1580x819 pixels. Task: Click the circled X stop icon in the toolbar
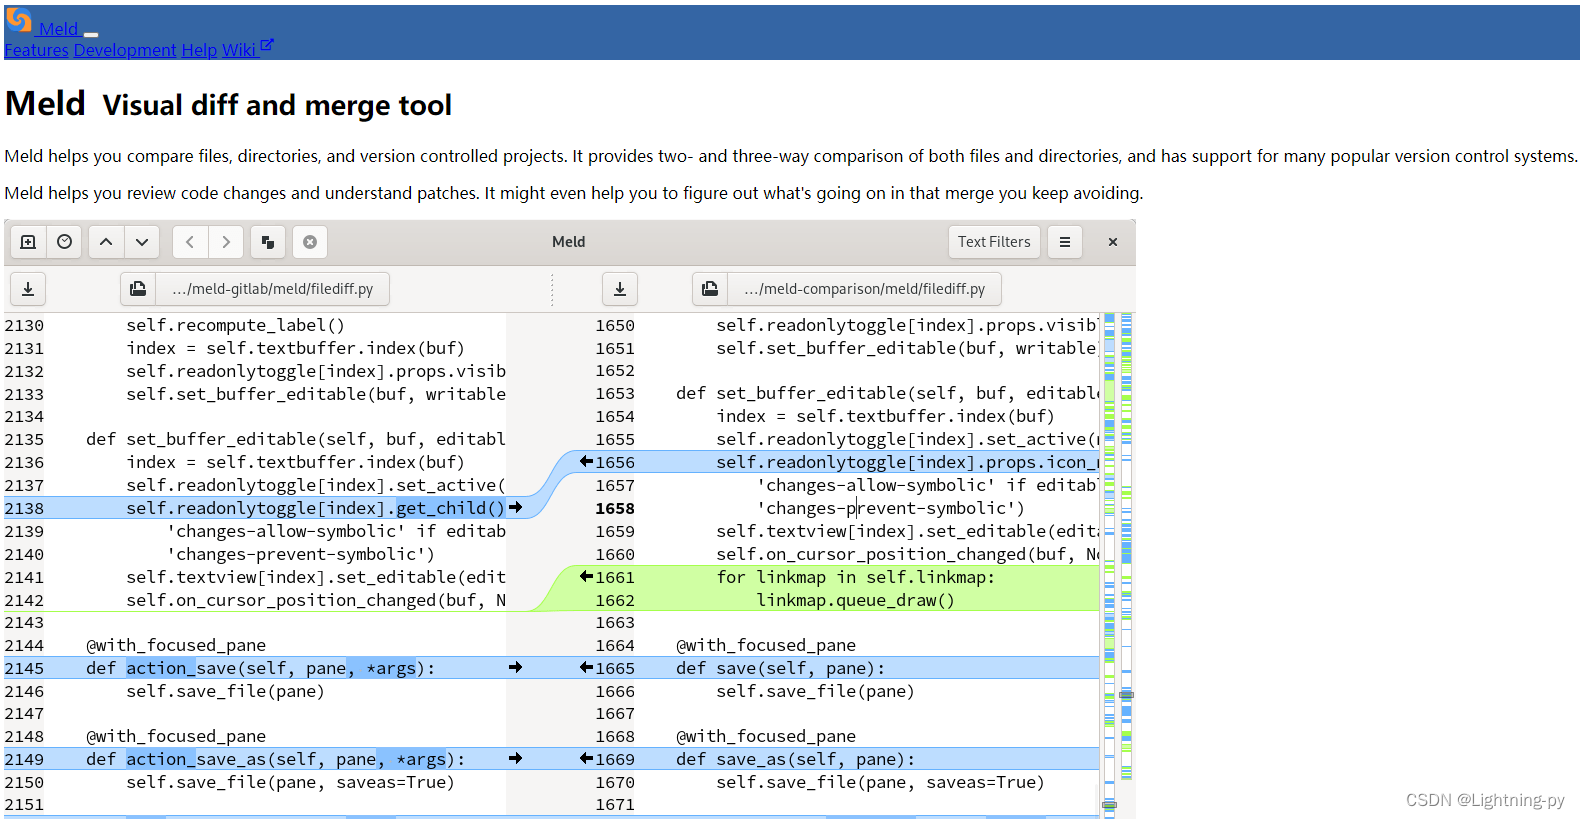pyautogui.click(x=310, y=242)
